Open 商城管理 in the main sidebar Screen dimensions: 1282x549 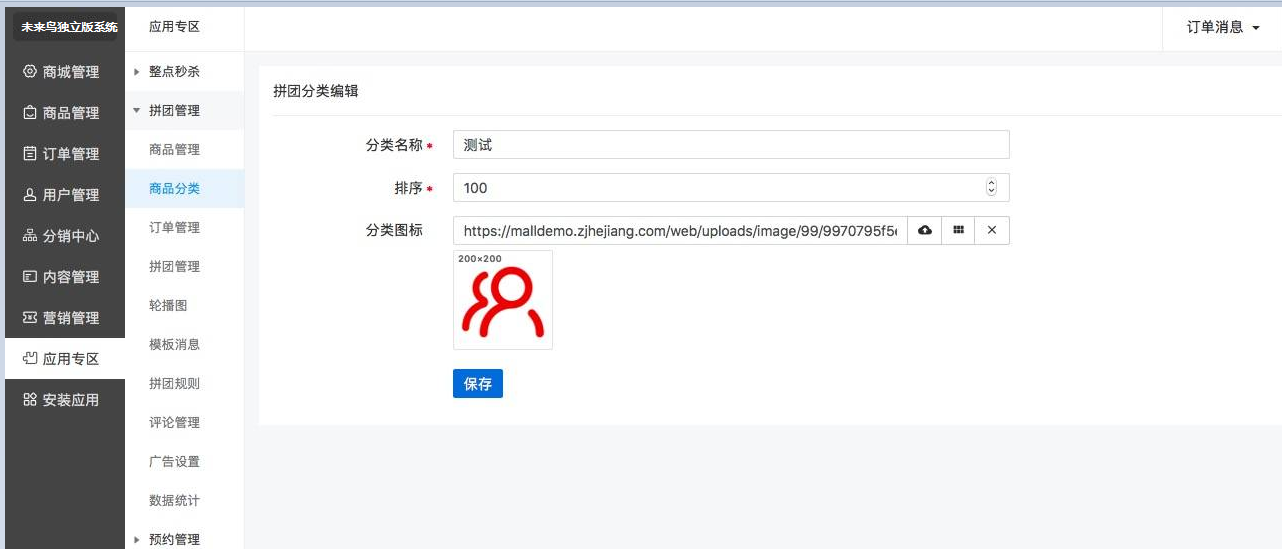tap(65, 72)
